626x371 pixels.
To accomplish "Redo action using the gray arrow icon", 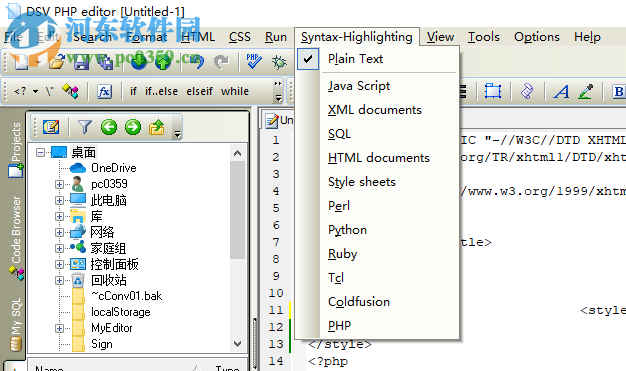I will (221, 62).
